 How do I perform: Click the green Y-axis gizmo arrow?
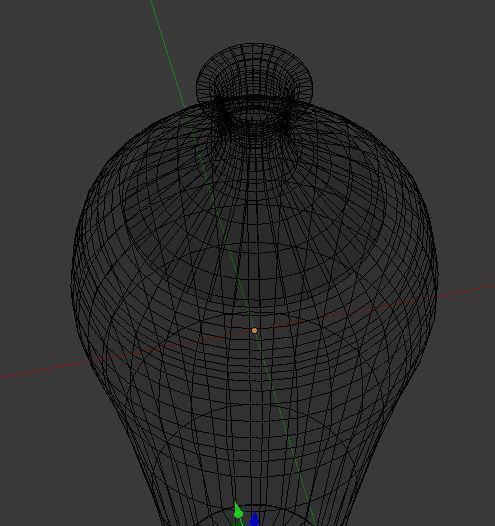coord(238,512)
